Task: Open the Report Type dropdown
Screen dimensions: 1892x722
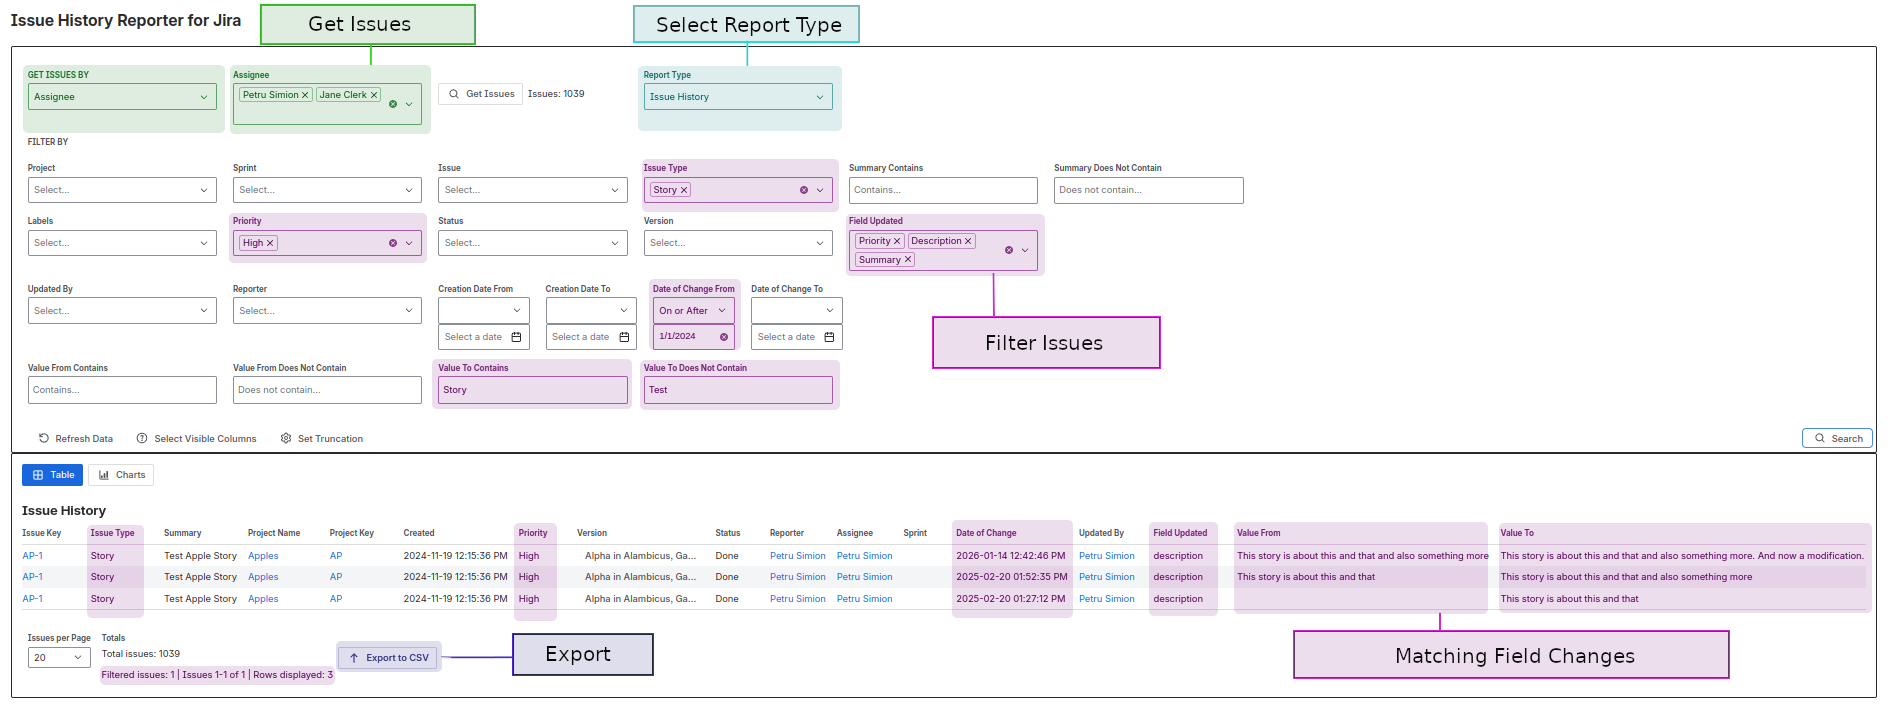Action: point(738,97)
